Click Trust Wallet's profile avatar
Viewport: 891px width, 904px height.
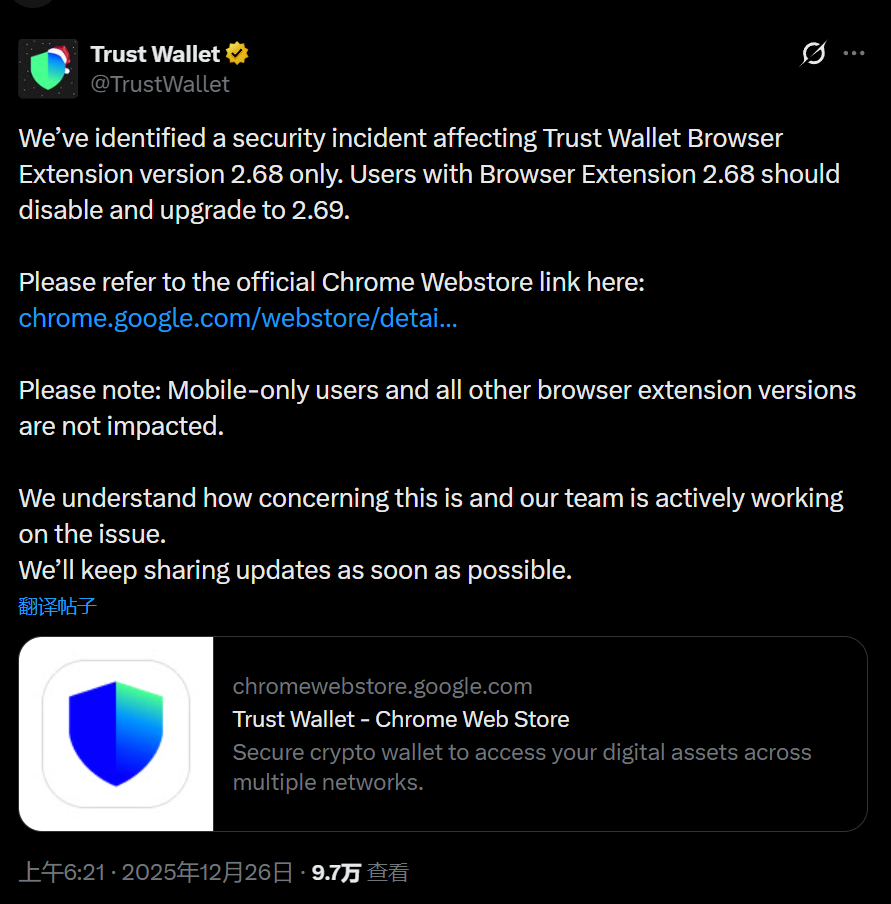48,68
